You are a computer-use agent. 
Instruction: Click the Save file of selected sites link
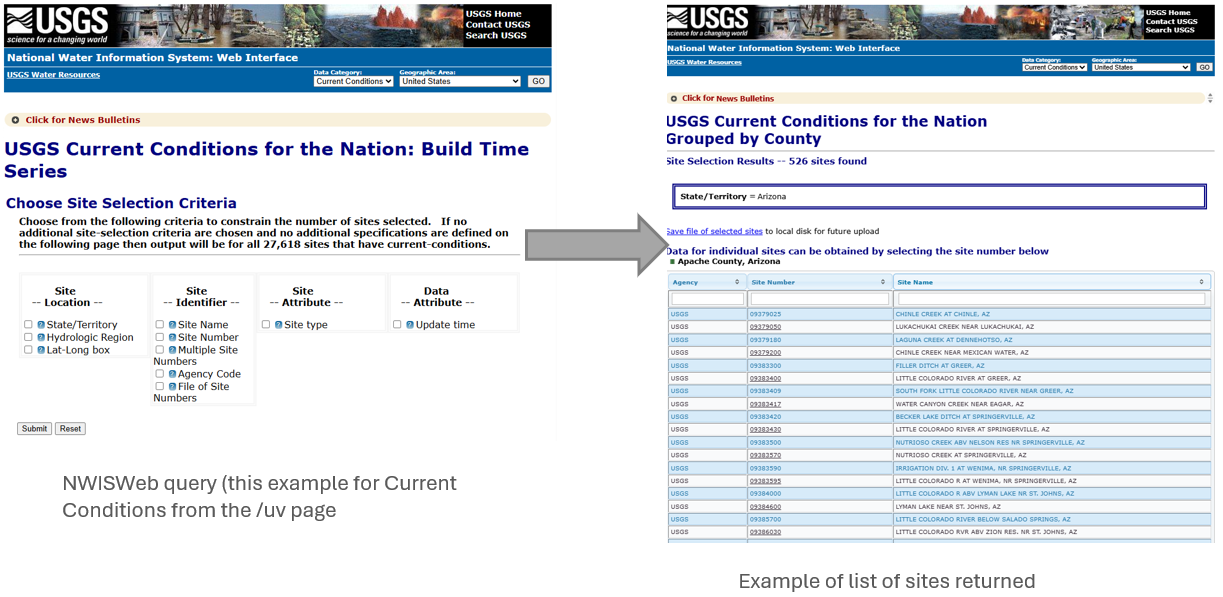(x=715, y=232)
